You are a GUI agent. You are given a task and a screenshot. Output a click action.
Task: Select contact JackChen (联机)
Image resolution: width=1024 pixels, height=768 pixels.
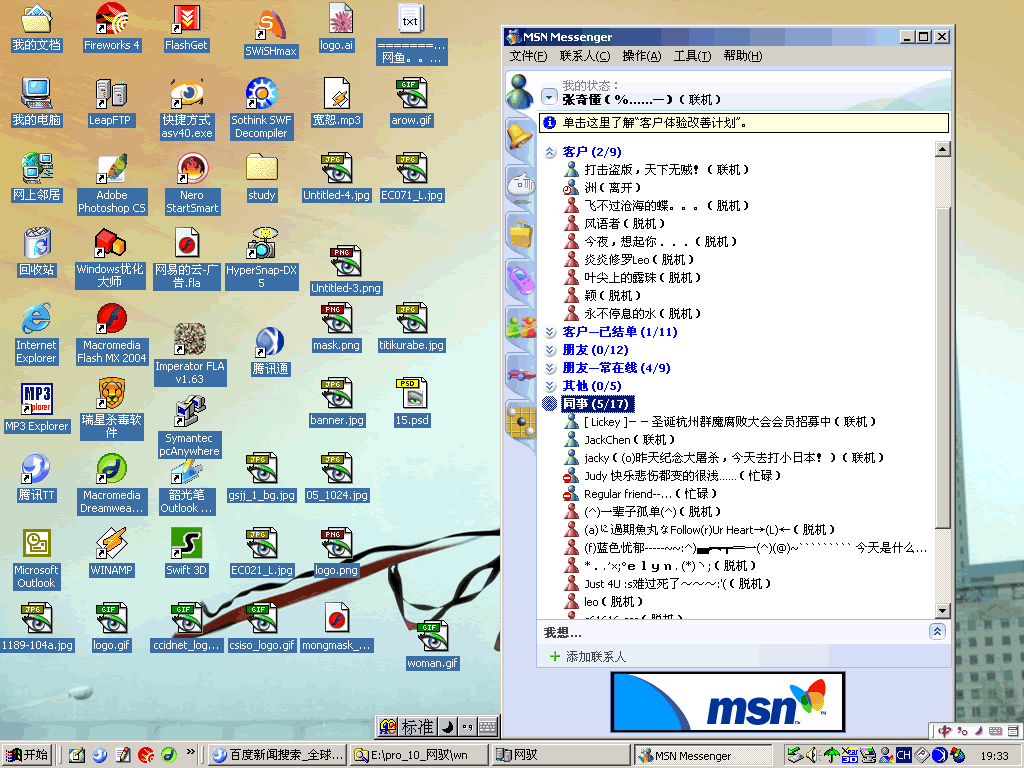(x=629, y=440)
